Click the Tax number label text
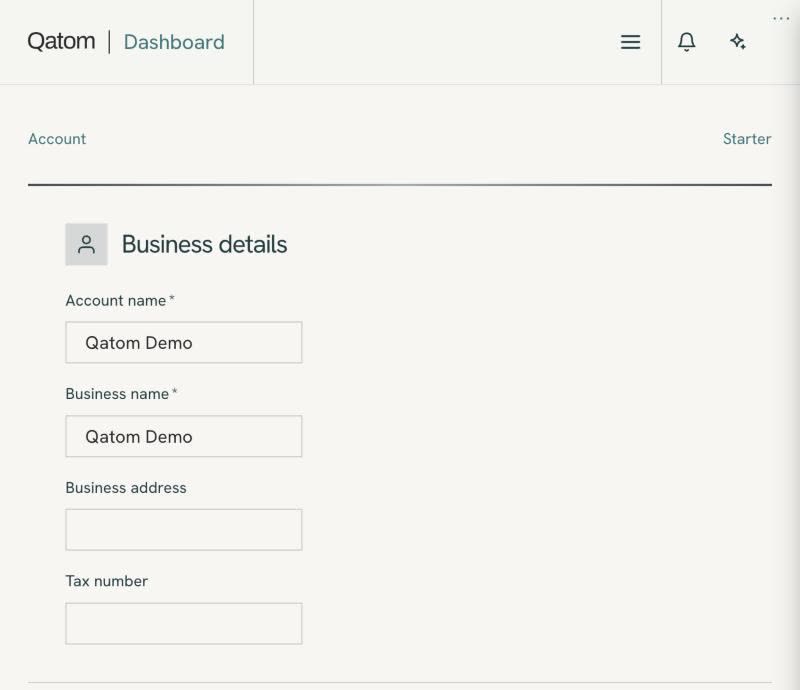800x690 pixels. pos(107,581)
